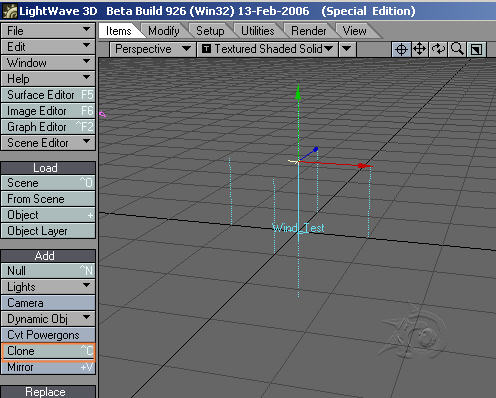The height and width of the screenshot is (398, 496).
Task: Click Load Scene button
Action: [48, 183]
